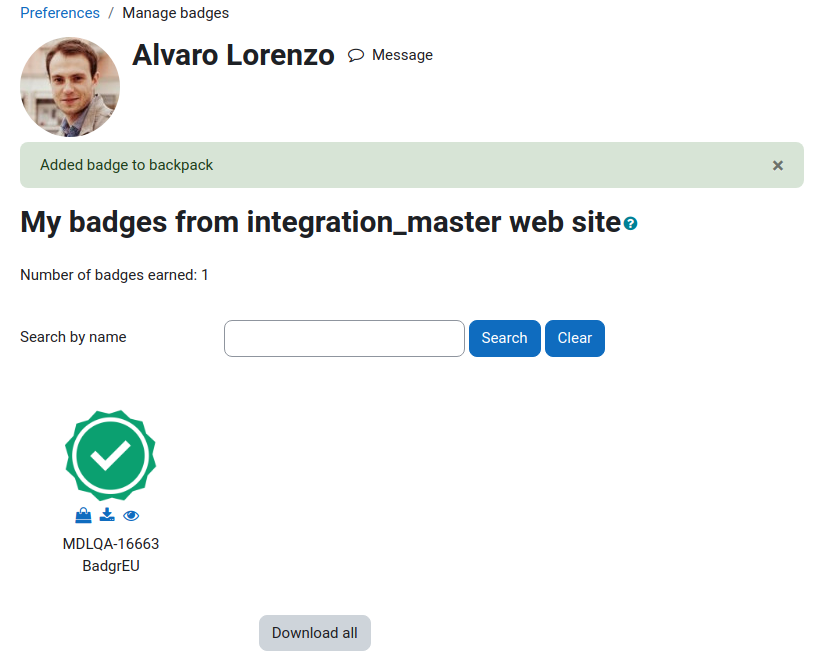Click the Message speech bubble icon
This screenshot has height=655, width=821.
pos(356,55)
